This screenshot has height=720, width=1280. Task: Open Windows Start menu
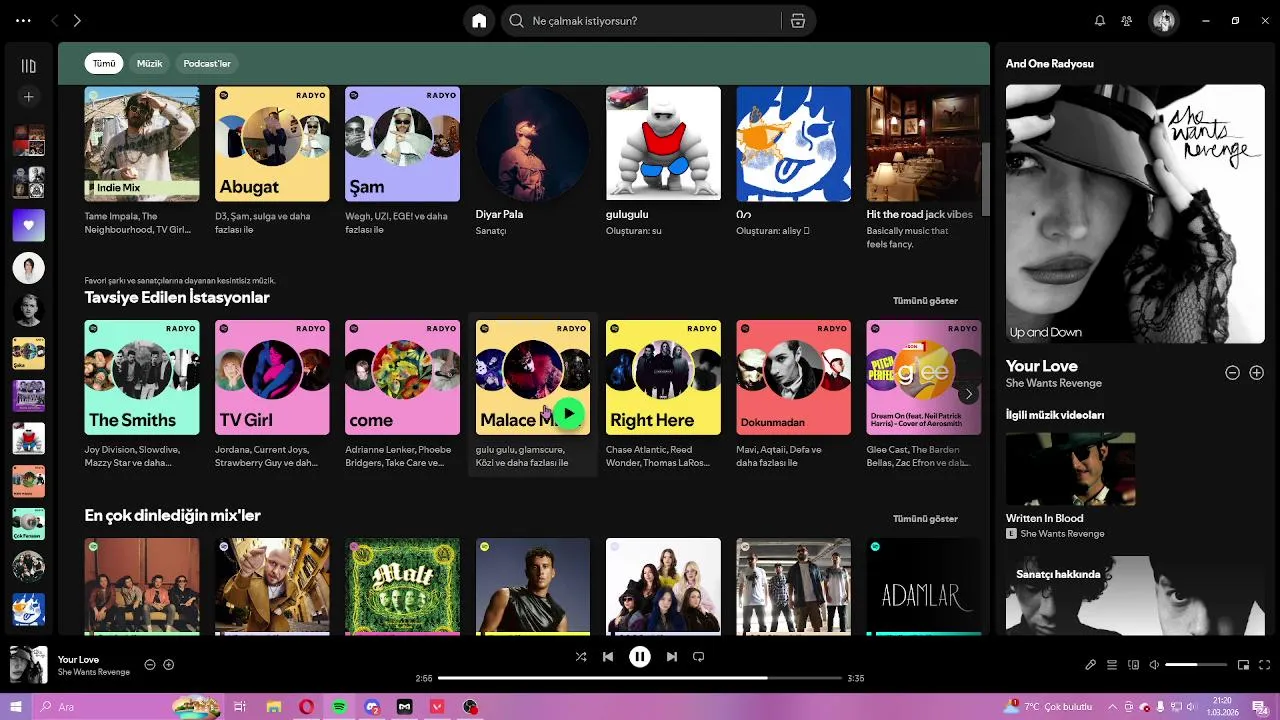click(x=16, y=707)
